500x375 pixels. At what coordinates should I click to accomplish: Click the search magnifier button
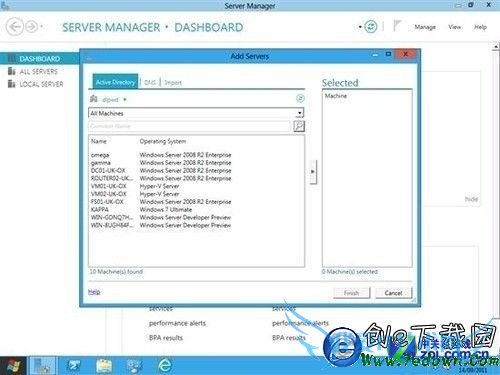[299, 126]
